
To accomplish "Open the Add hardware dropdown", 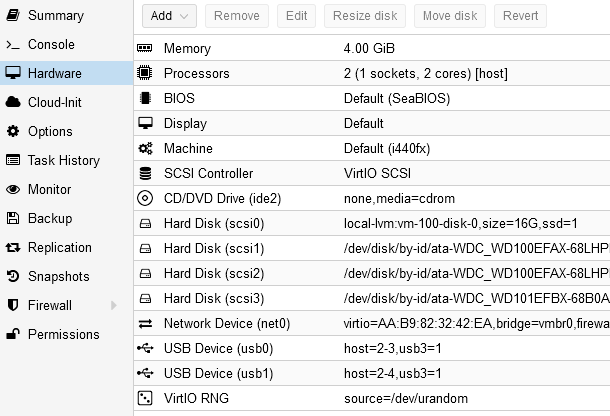I will tap(169, 16).
